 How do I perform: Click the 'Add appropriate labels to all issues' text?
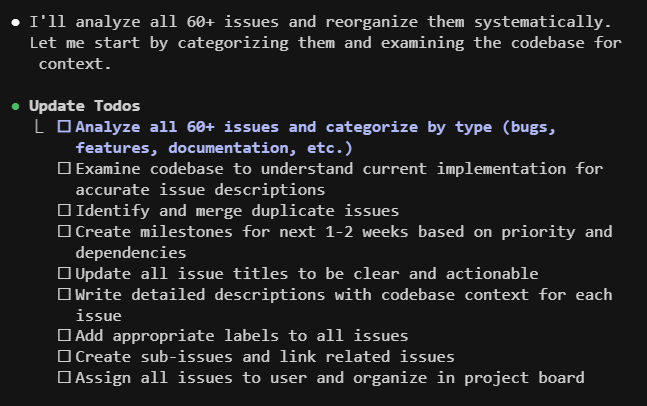pyautogui.click(x=242, y=336)
